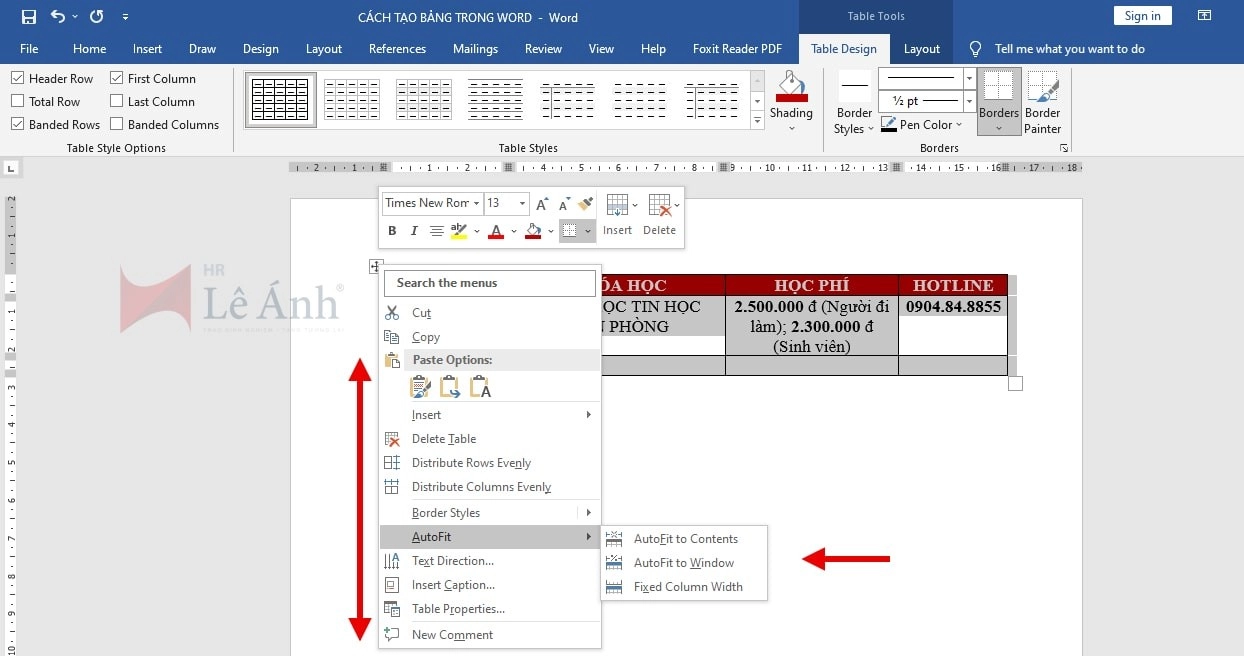Image resolution: width=1244 pixels, height=656 pixels.
Task: Click the table move handle icon
Action: [375, 266]
